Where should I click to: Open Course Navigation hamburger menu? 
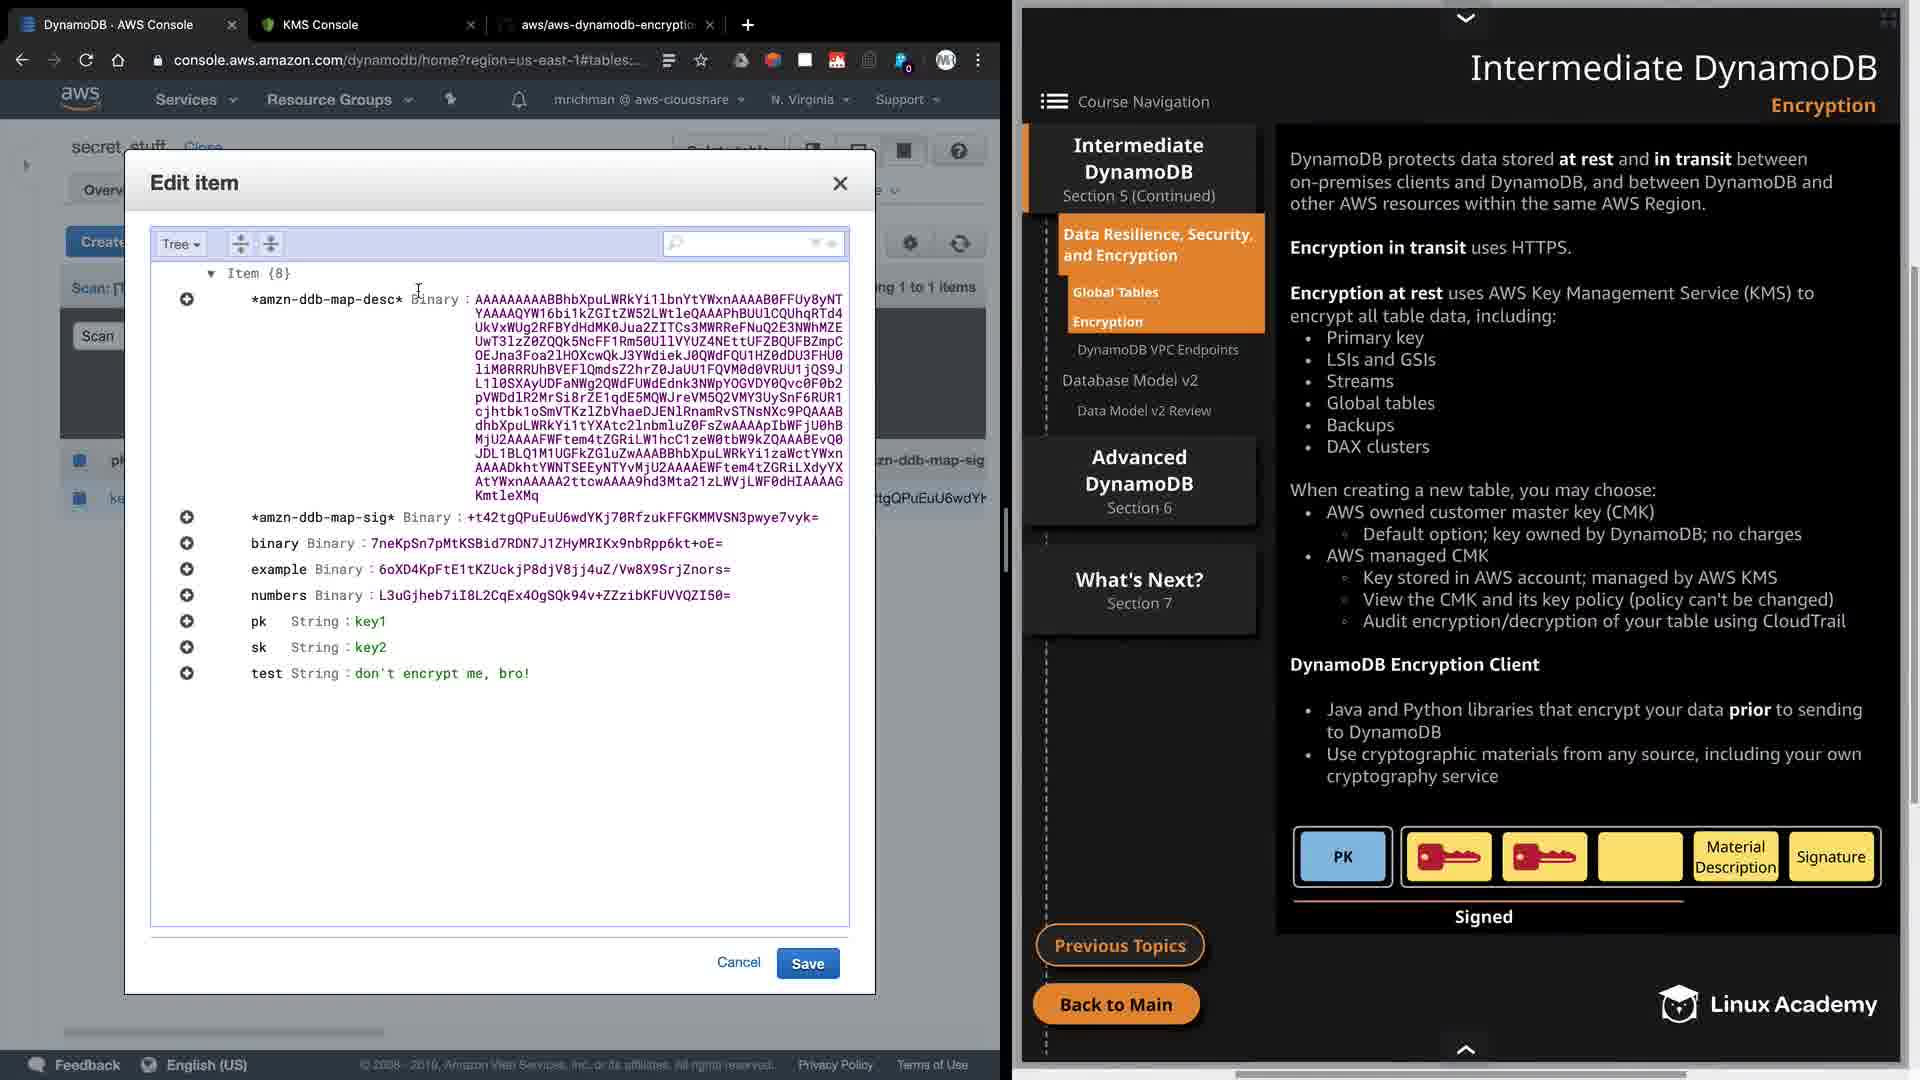(1054, 101)
